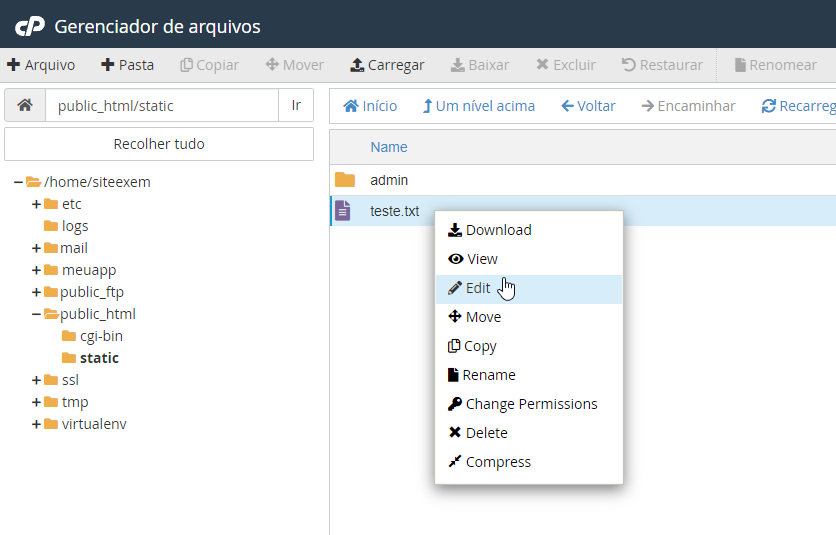This screenshot has height=535, width=836.
Task: Select cgi-bin folder in tree
Action: point(101,336)
